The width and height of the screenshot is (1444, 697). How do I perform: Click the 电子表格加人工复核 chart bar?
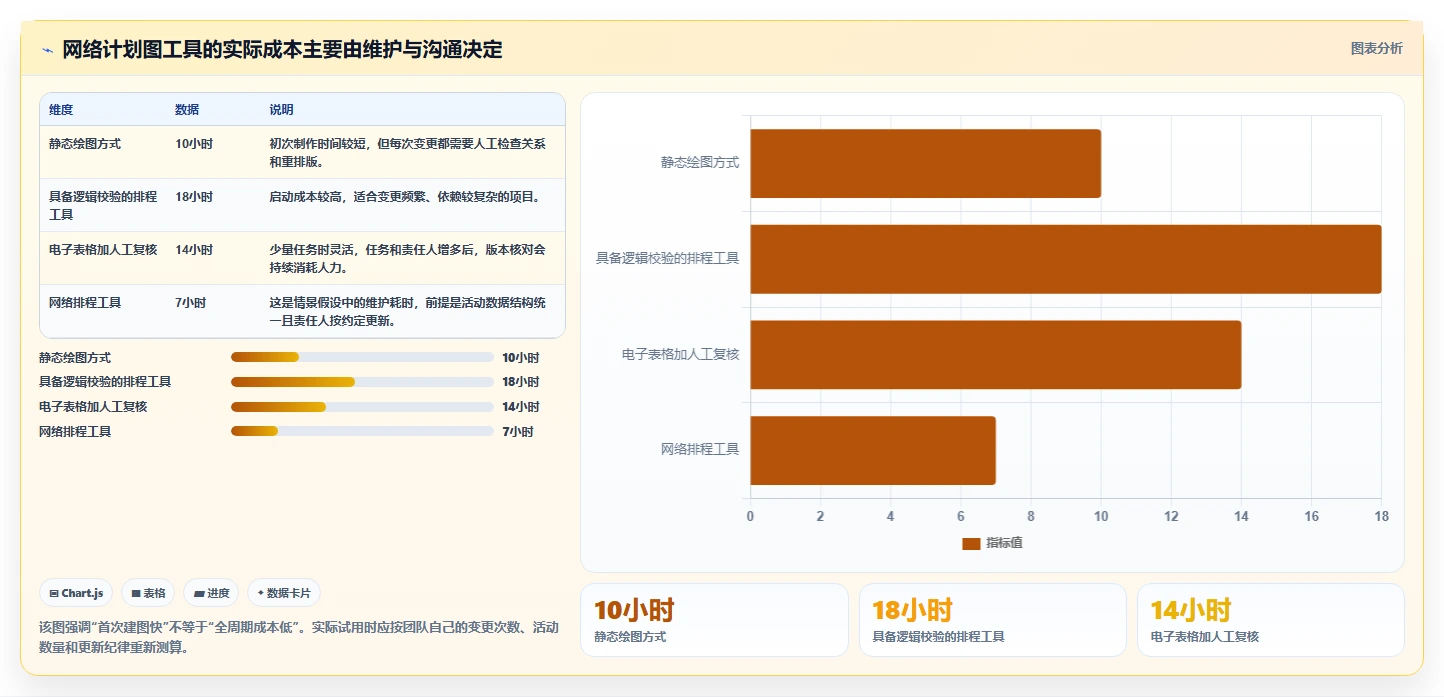[x=996, y=355]
